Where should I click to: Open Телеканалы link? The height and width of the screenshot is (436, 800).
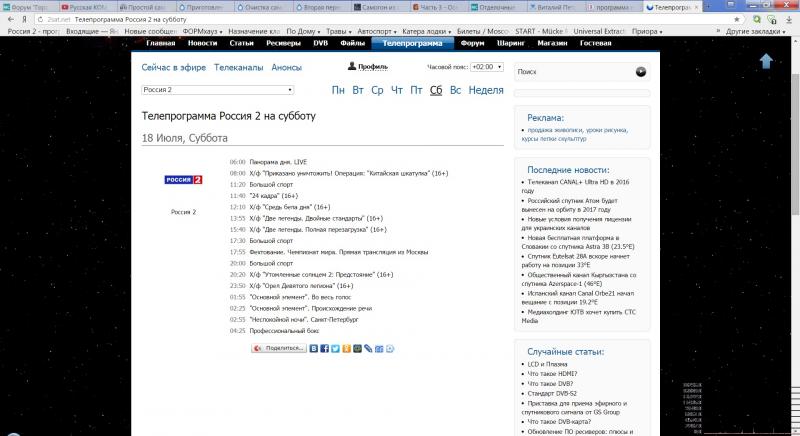click(238, 67)
